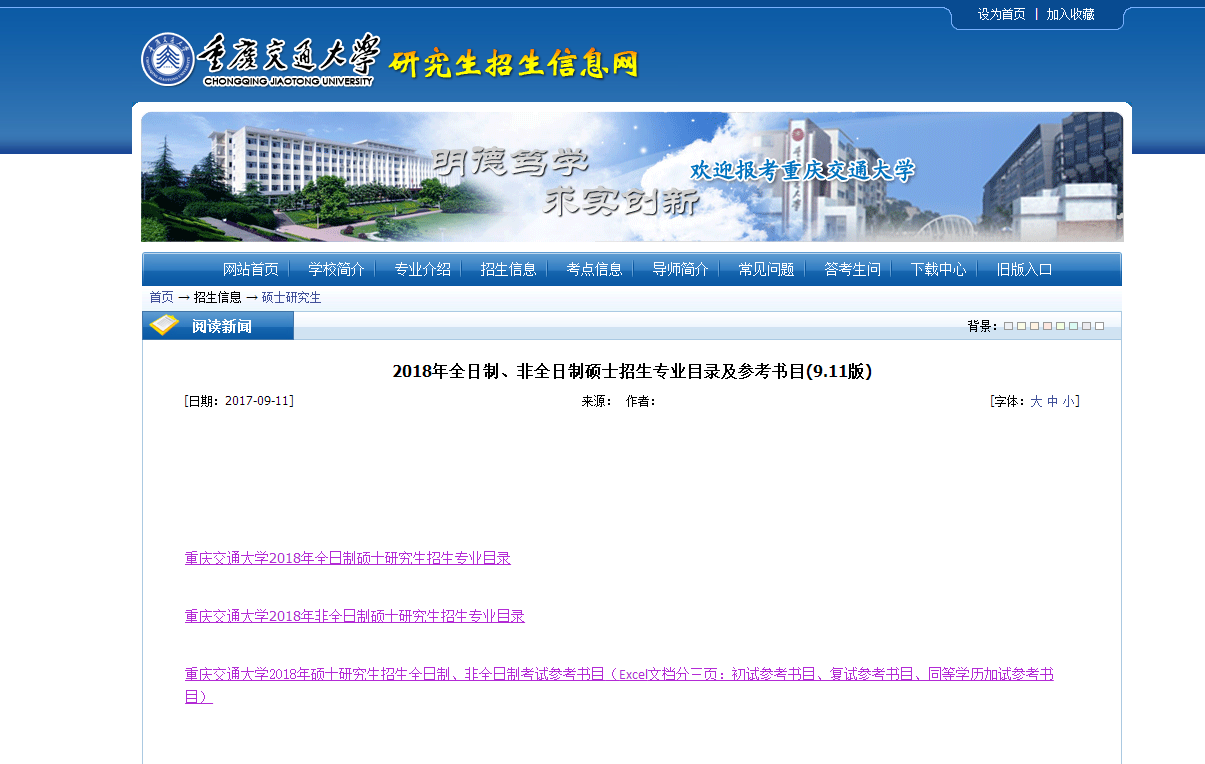Go to 学校简介 in the nav bar

point(336,269)
